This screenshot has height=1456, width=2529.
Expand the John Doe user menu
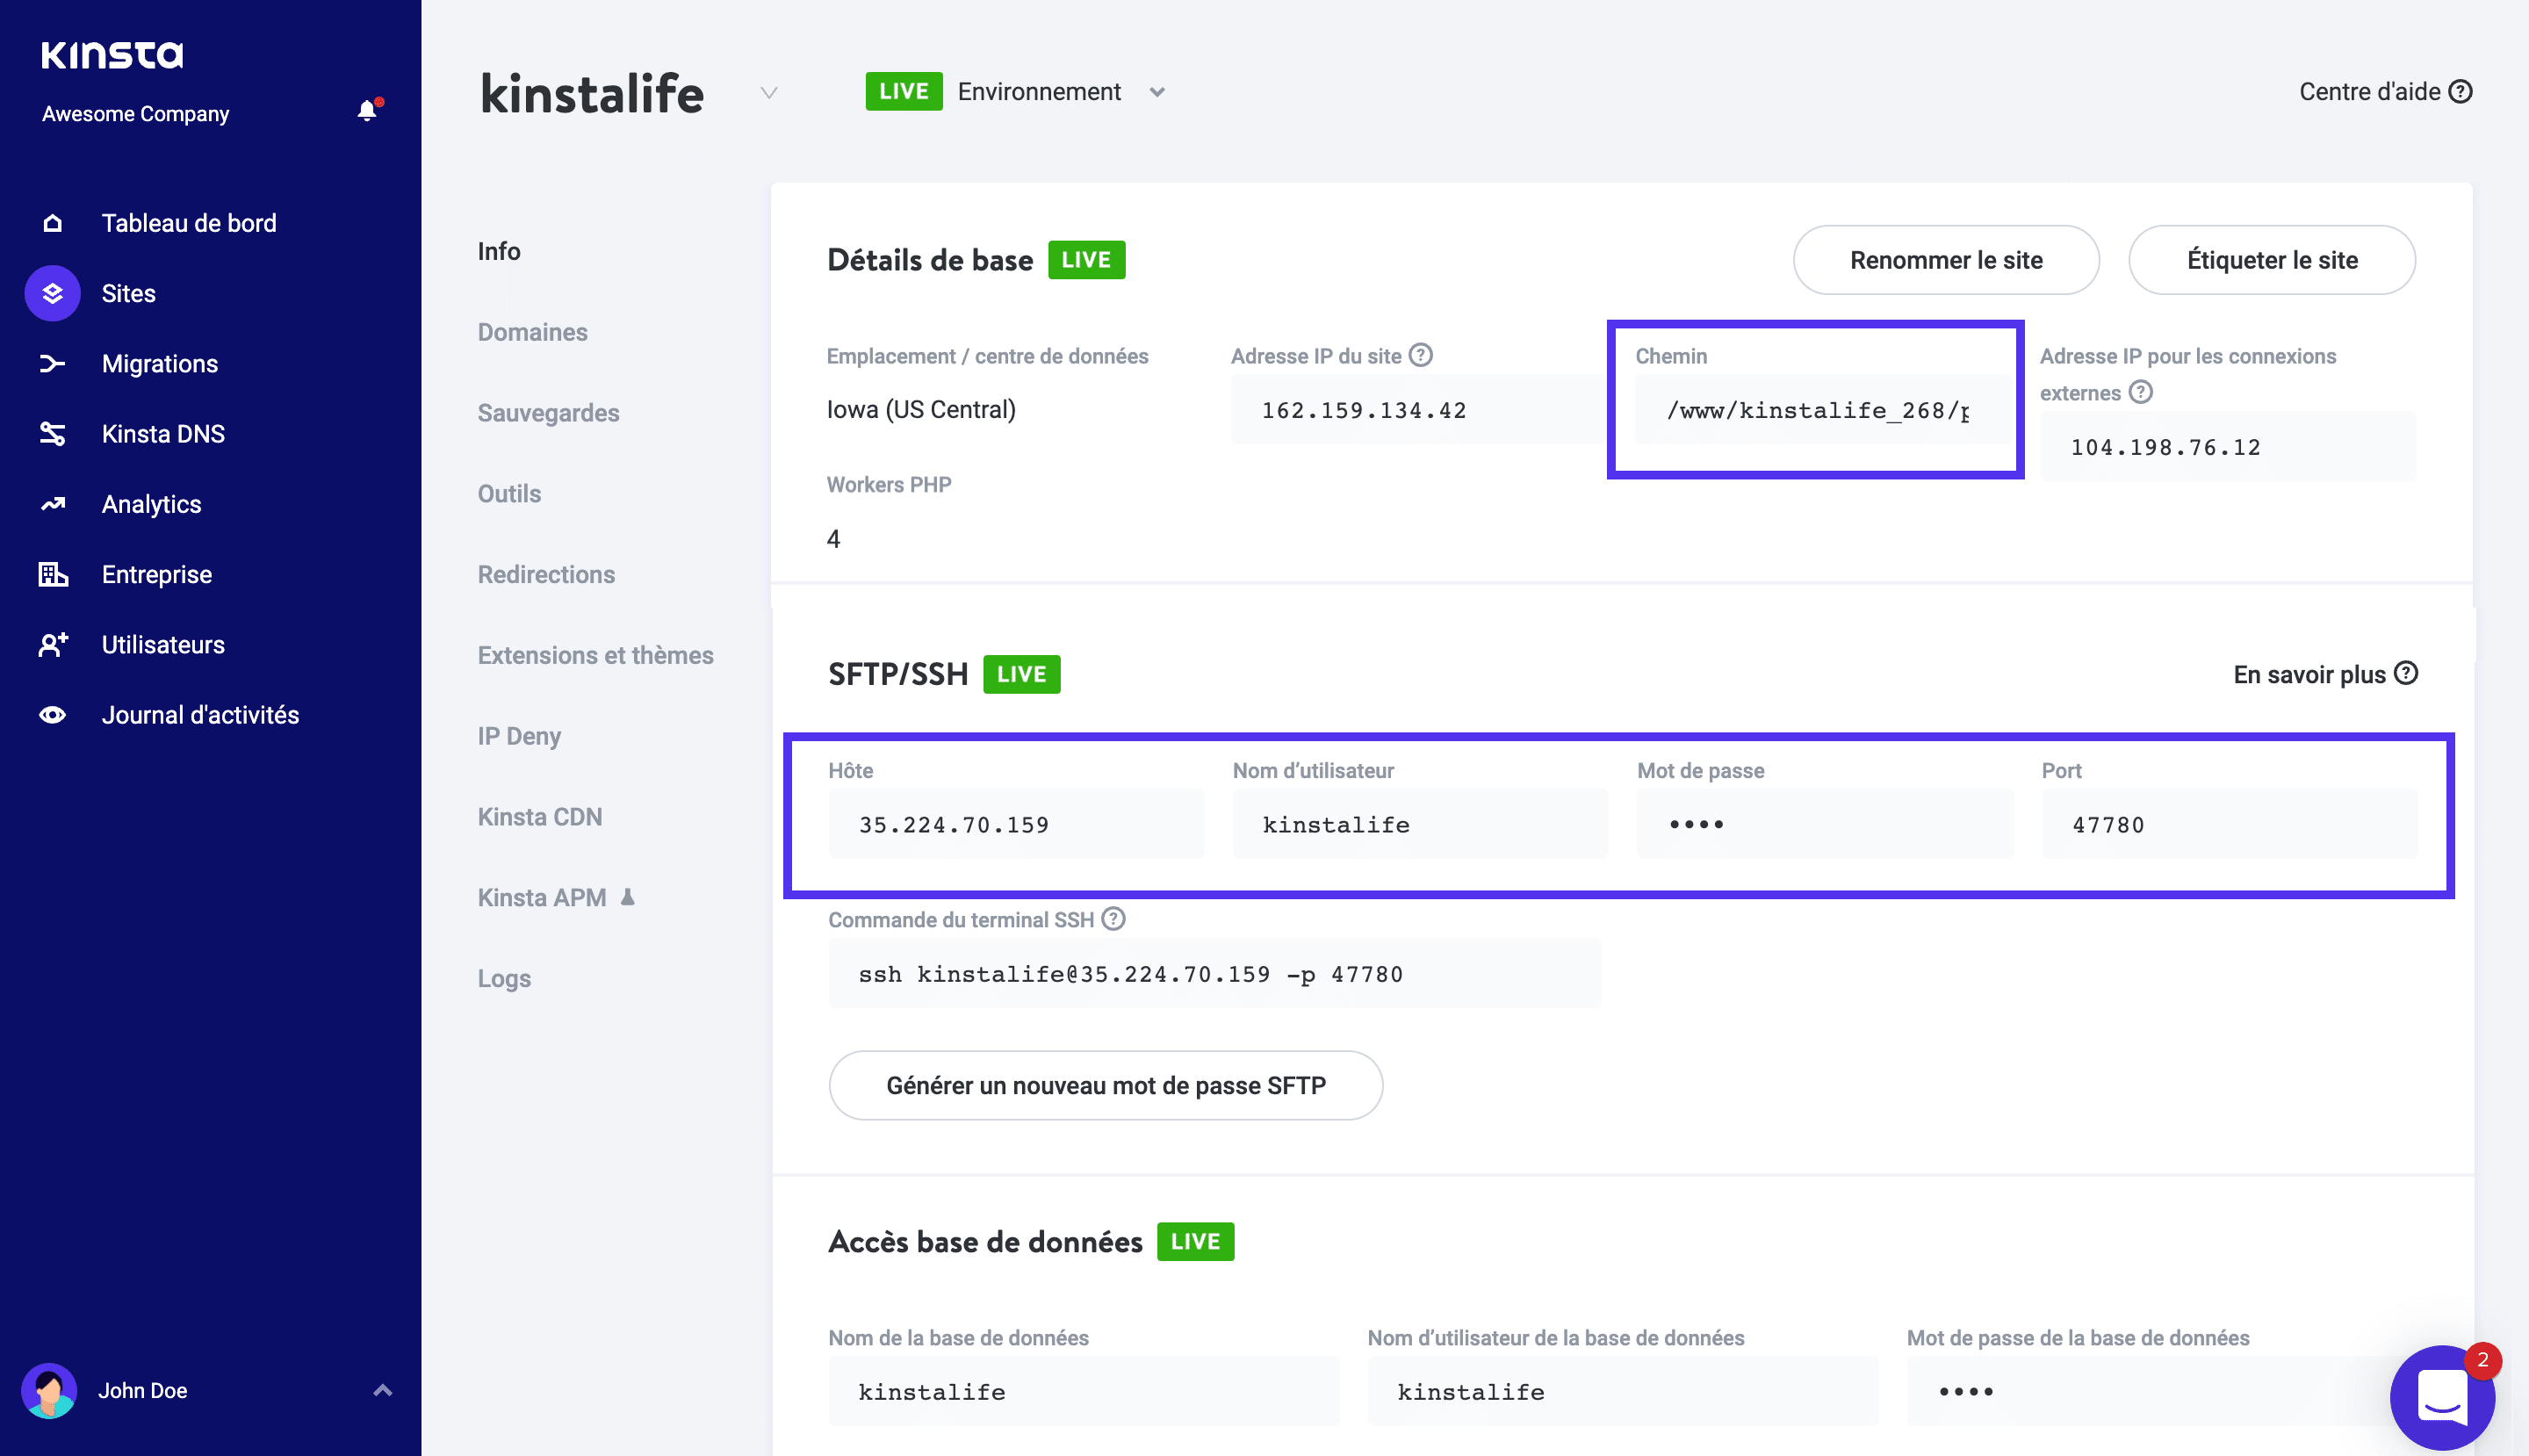382,1390
